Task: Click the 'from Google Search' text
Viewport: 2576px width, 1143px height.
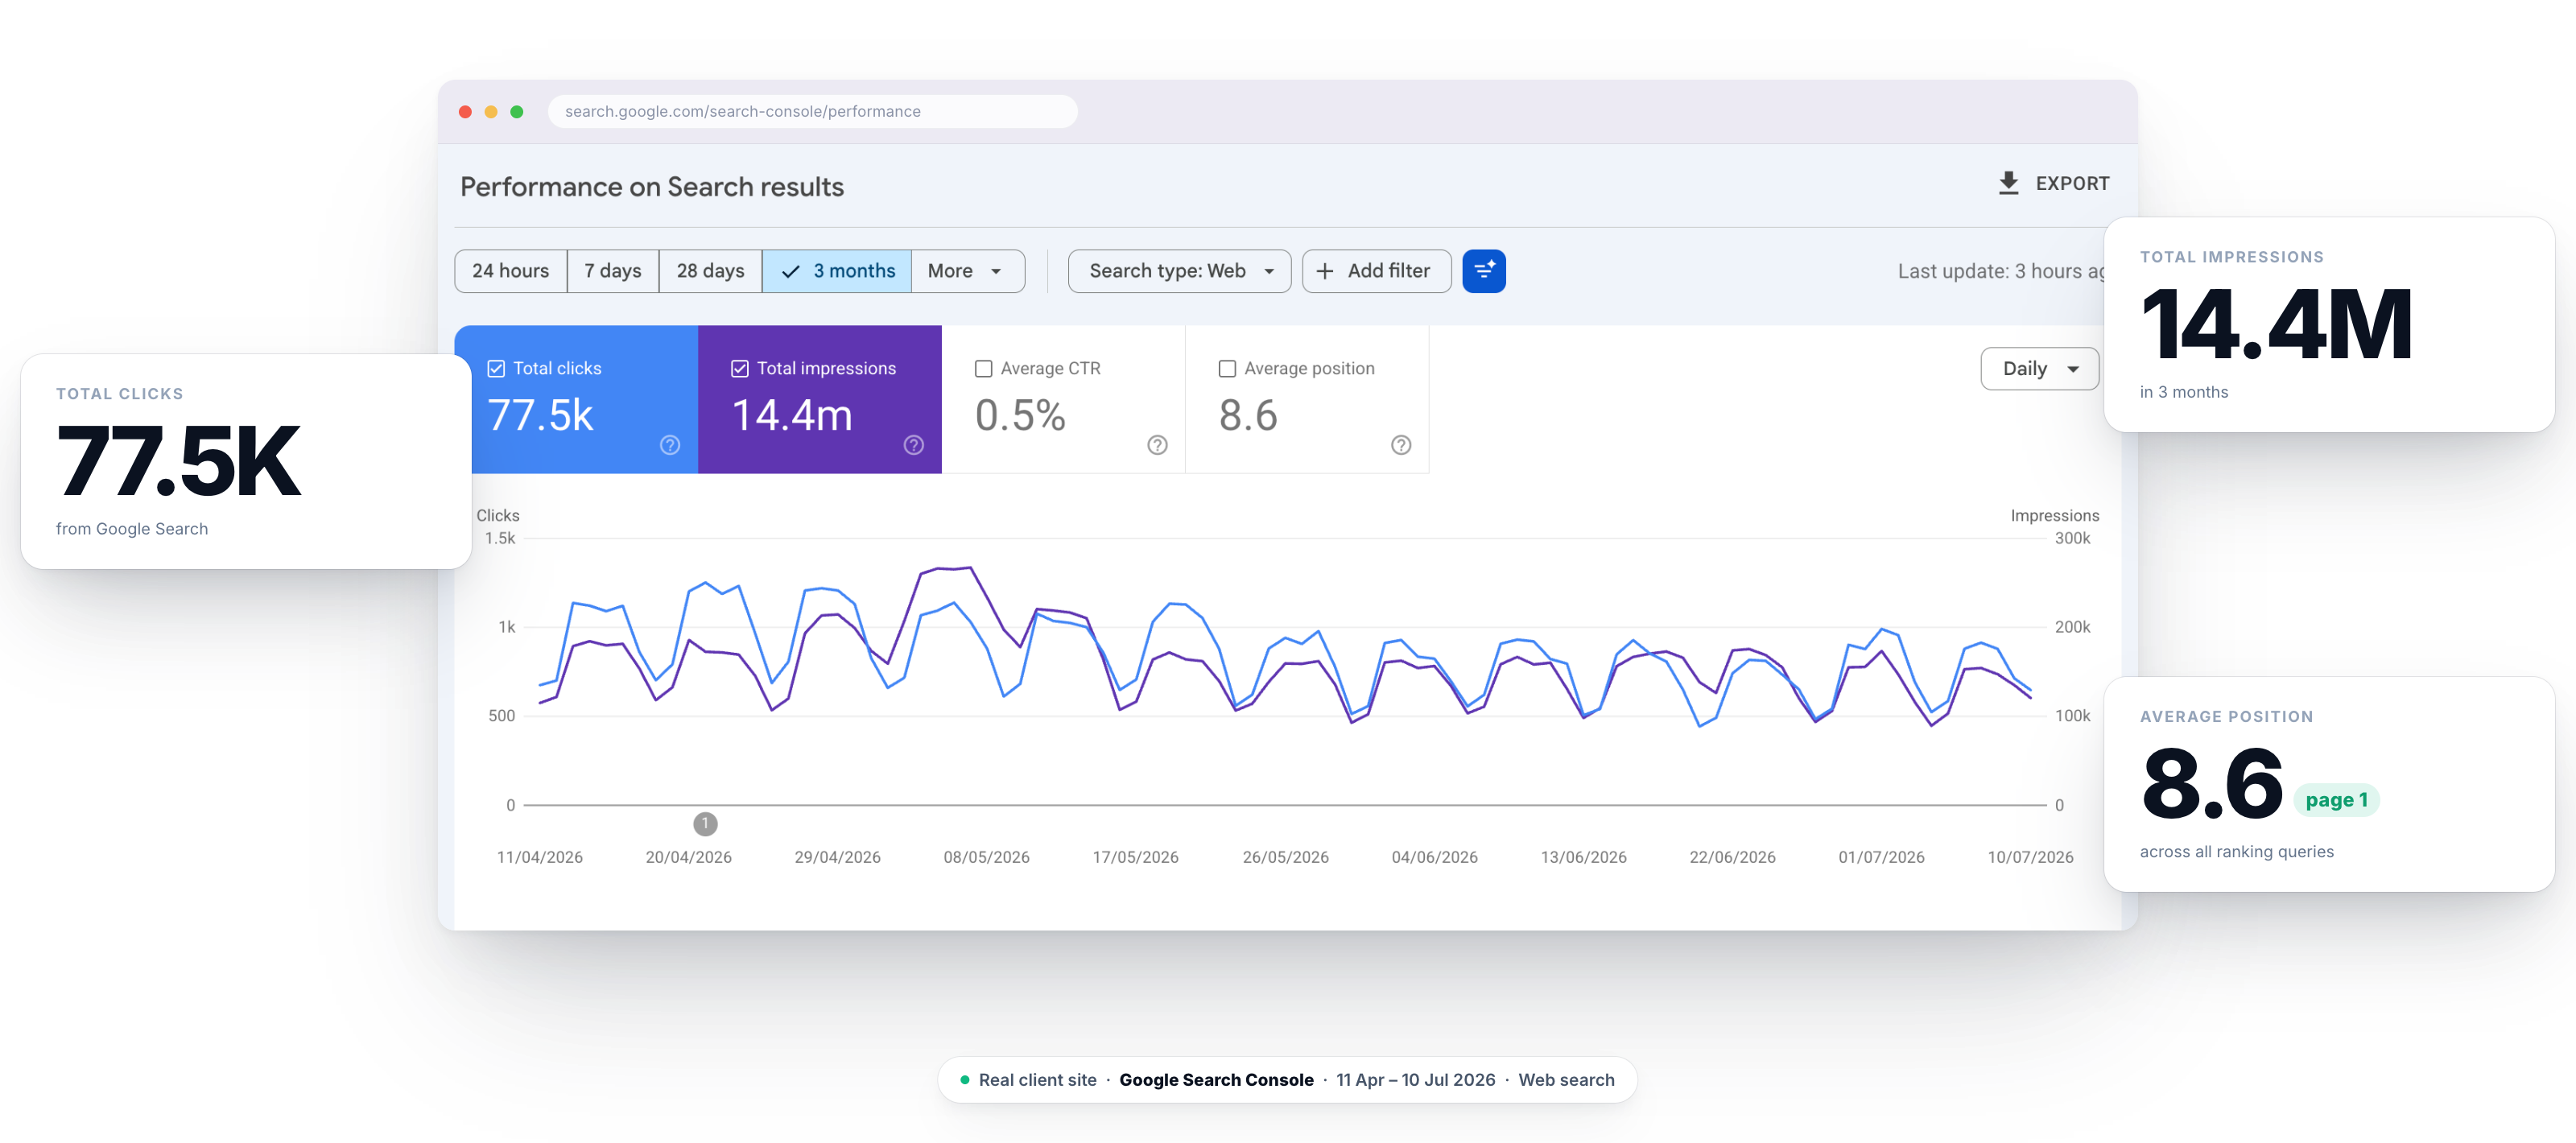Action: coord(132,529)
